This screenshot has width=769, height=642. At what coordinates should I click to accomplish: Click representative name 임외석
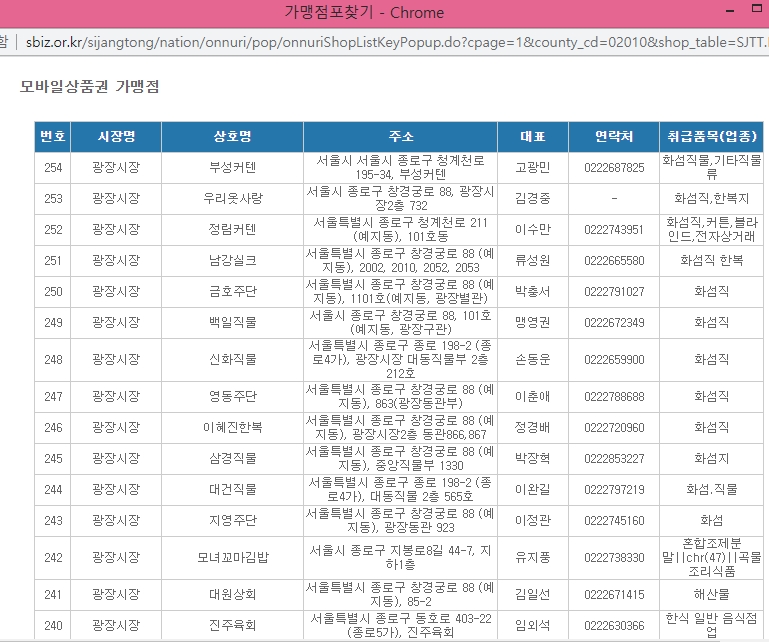point(533,625)
